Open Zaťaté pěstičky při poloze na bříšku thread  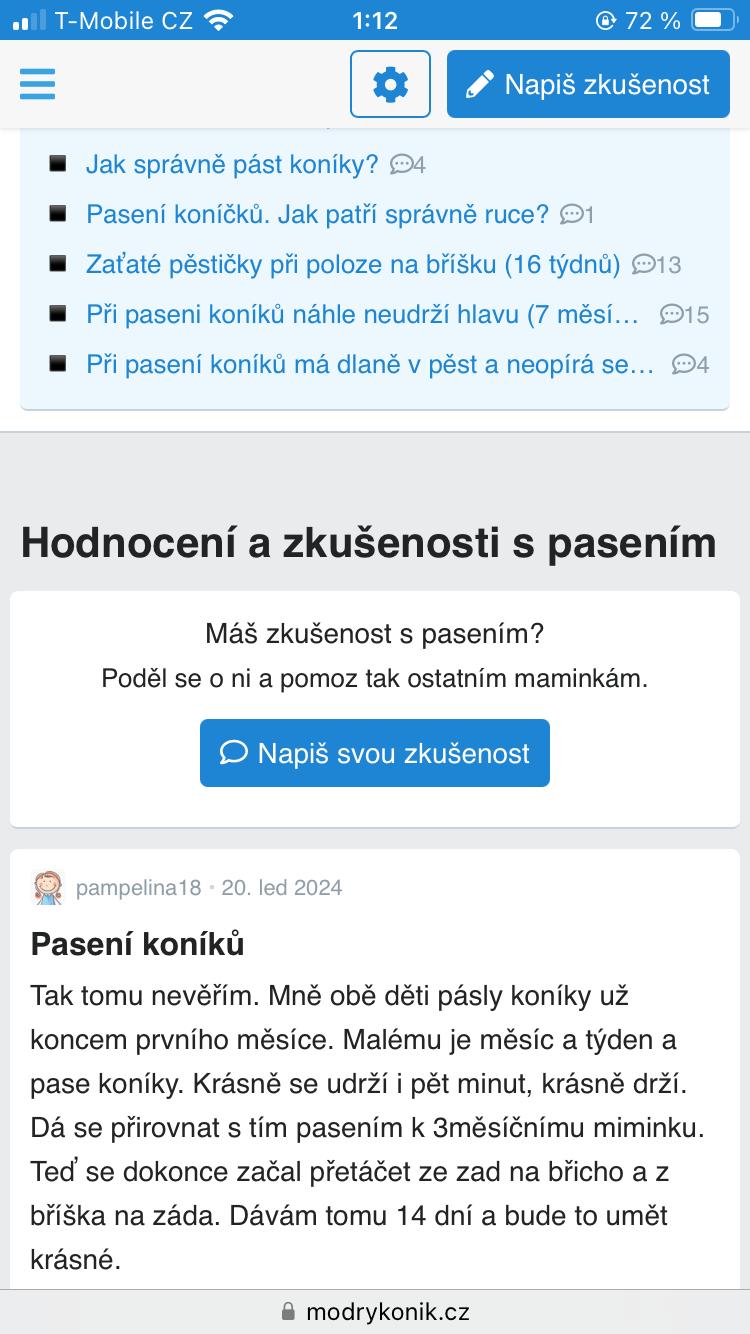[353, 264]
